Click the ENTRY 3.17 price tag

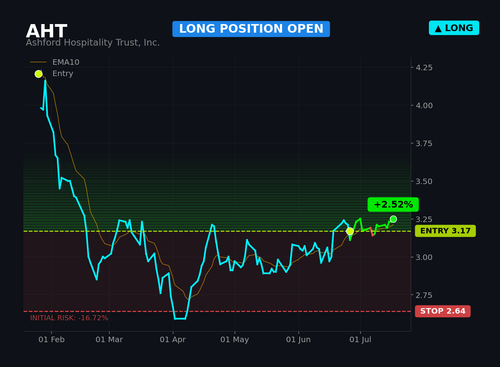[445, 231]
